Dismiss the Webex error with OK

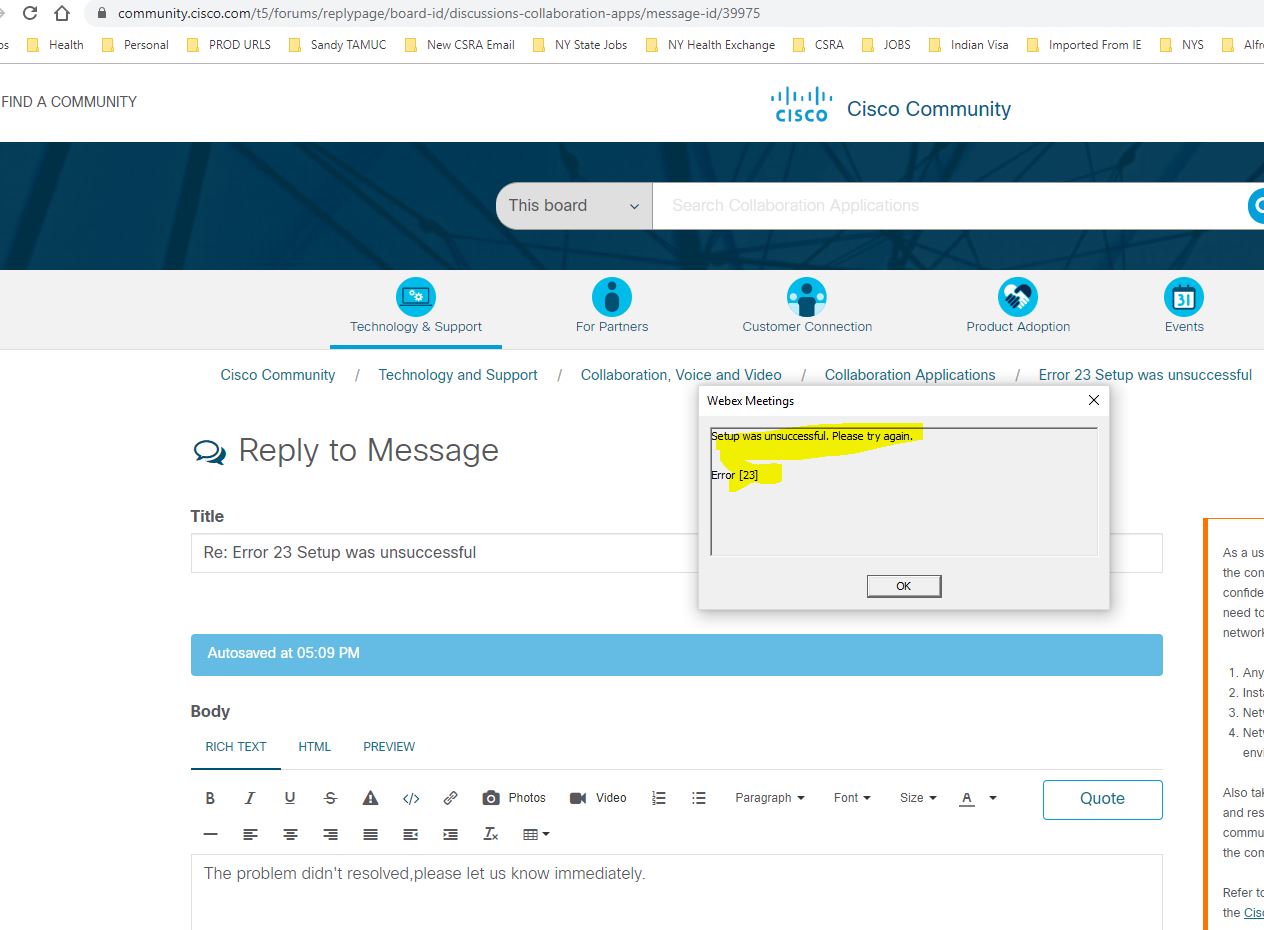pyautogui.click(x=903, y=586)
